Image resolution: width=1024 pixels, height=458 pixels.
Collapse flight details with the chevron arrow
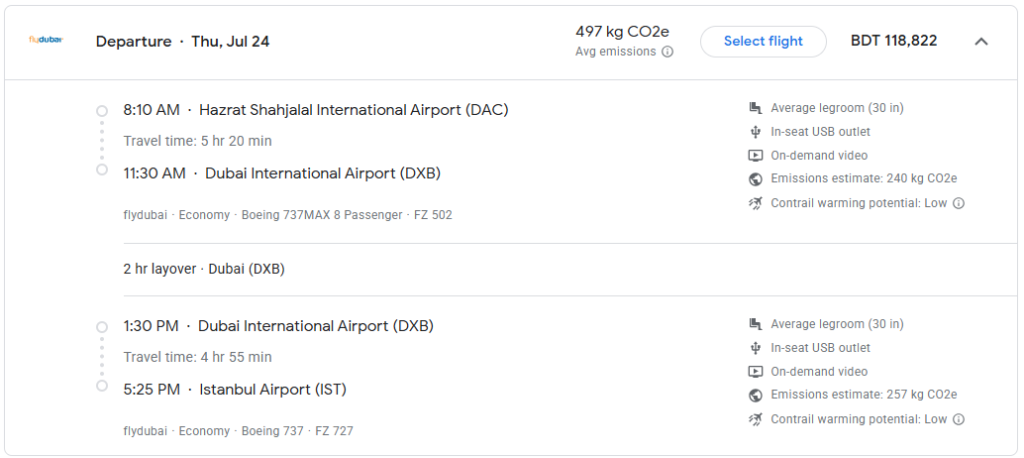pyautogui.click(x=981, y=41)
